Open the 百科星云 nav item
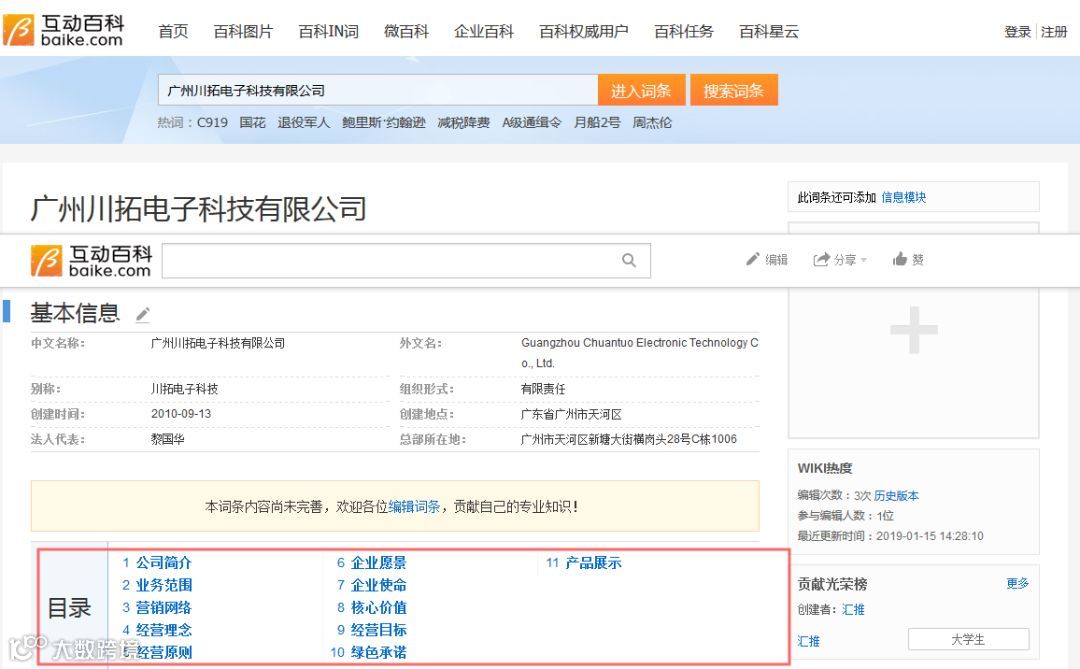Viewport: 1080px width, 669px height. tap(769, 31)
